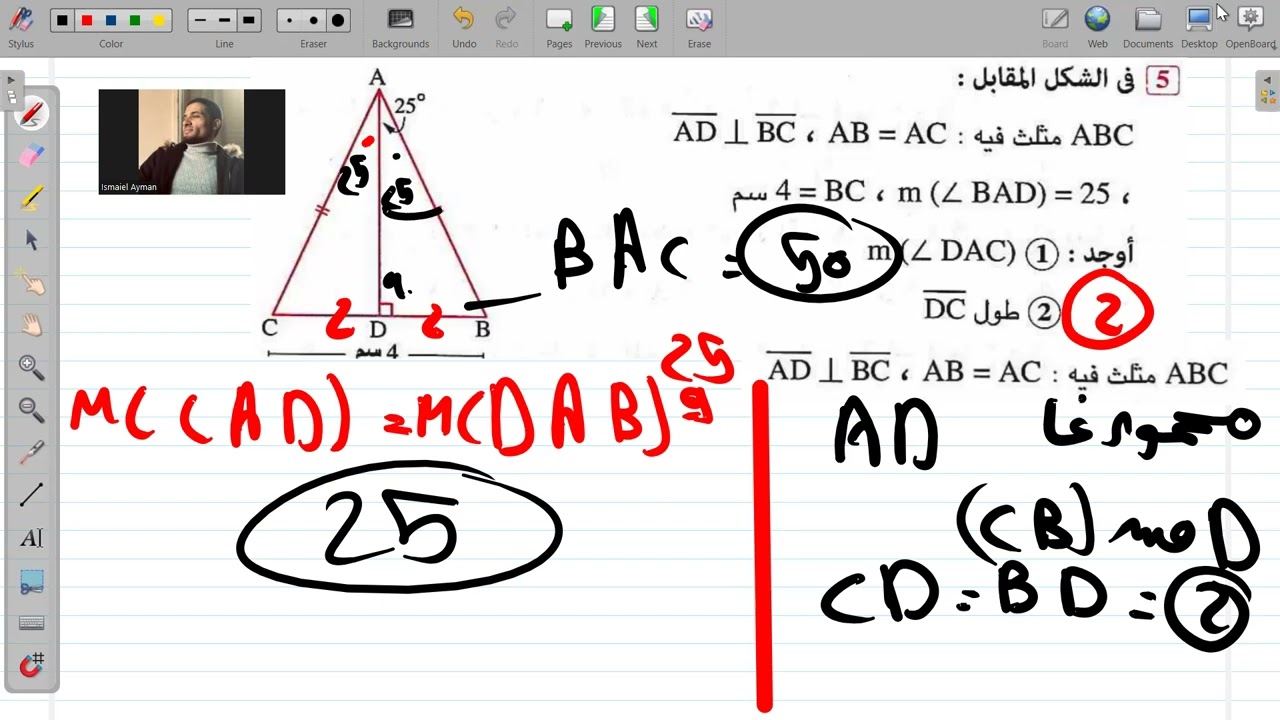Select the thick line width

pos(249,20)
